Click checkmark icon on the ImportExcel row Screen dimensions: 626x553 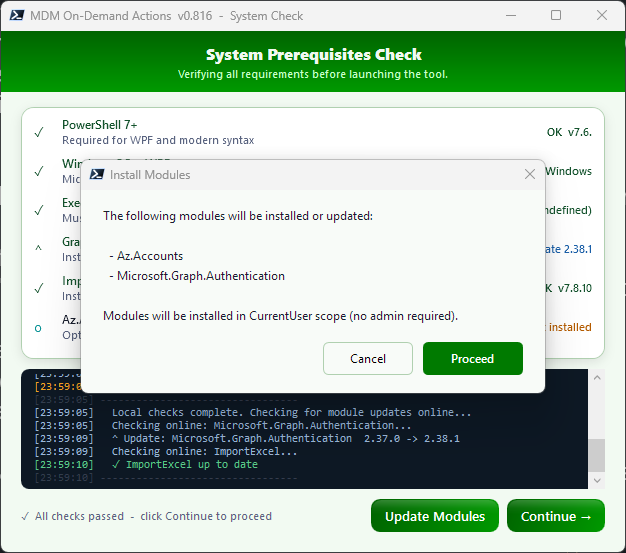point(39,288)
